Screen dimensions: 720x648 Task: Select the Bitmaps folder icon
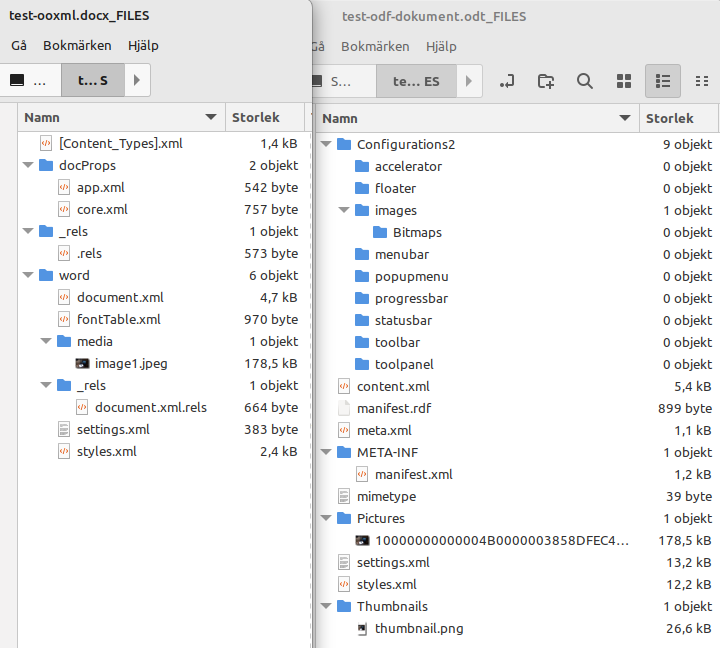pyautogui.click(x=380, y=232)
